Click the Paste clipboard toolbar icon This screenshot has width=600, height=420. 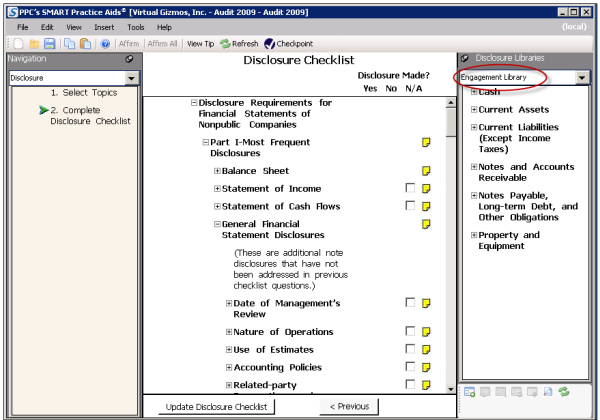coord(87,42)
